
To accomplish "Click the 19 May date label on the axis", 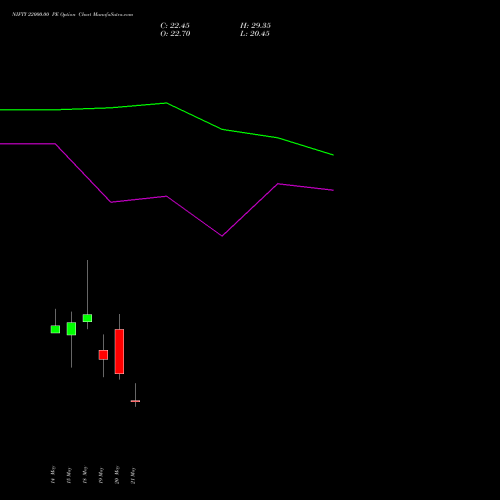I will (101, 475).
